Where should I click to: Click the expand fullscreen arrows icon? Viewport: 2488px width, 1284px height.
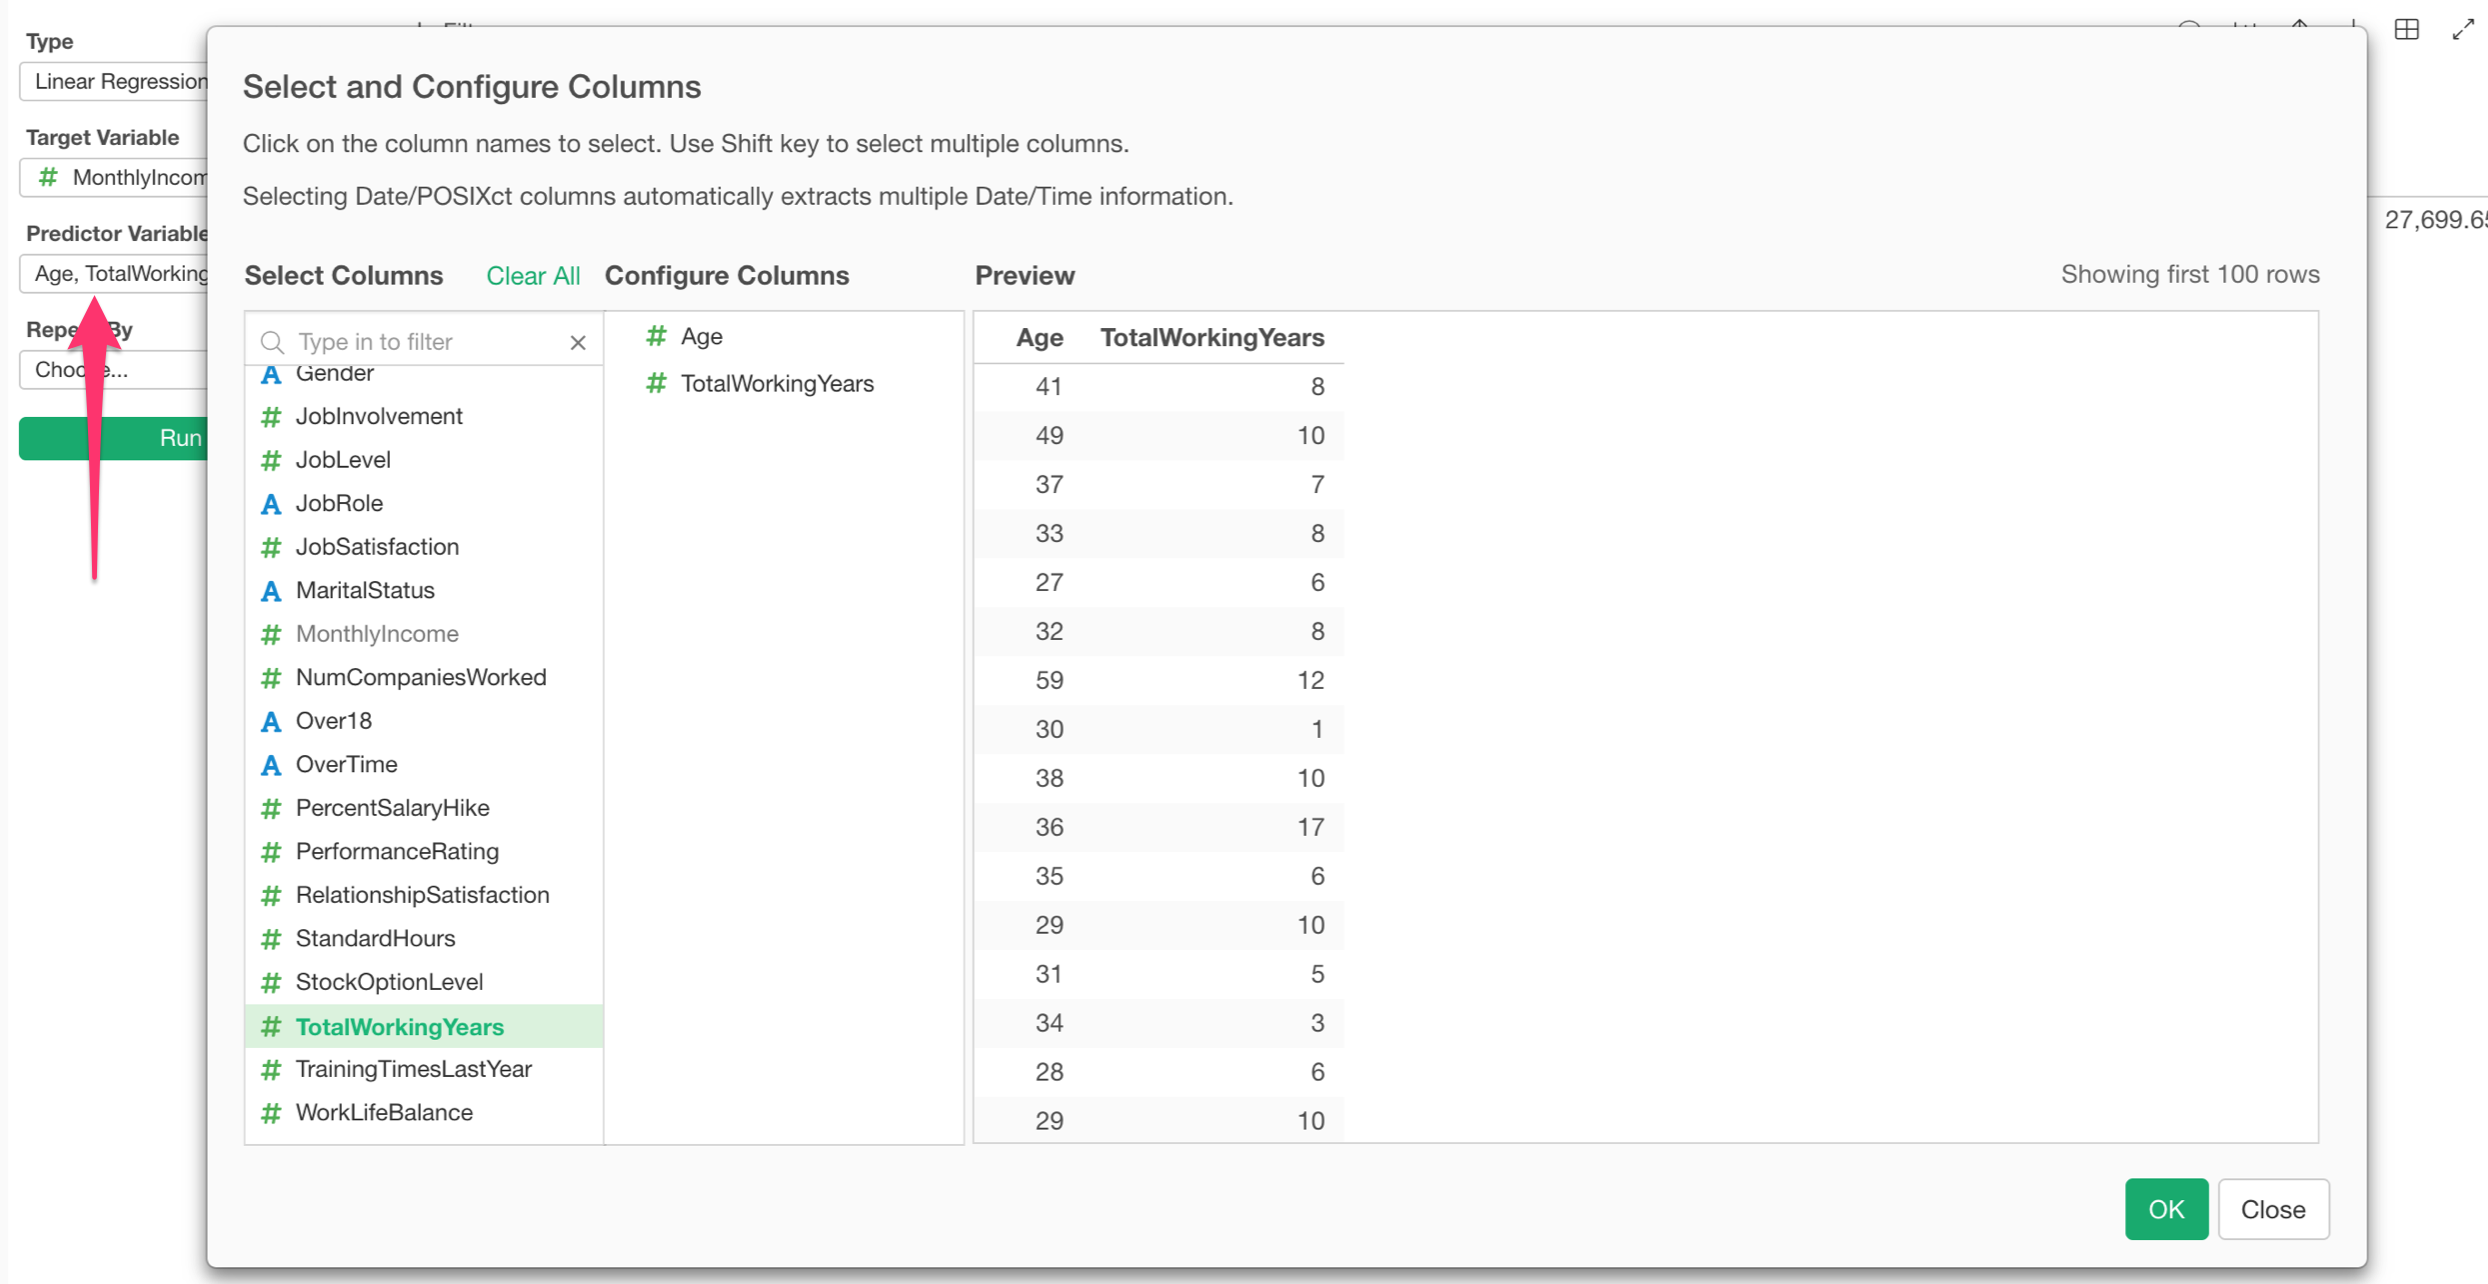tap(2463, 30)
